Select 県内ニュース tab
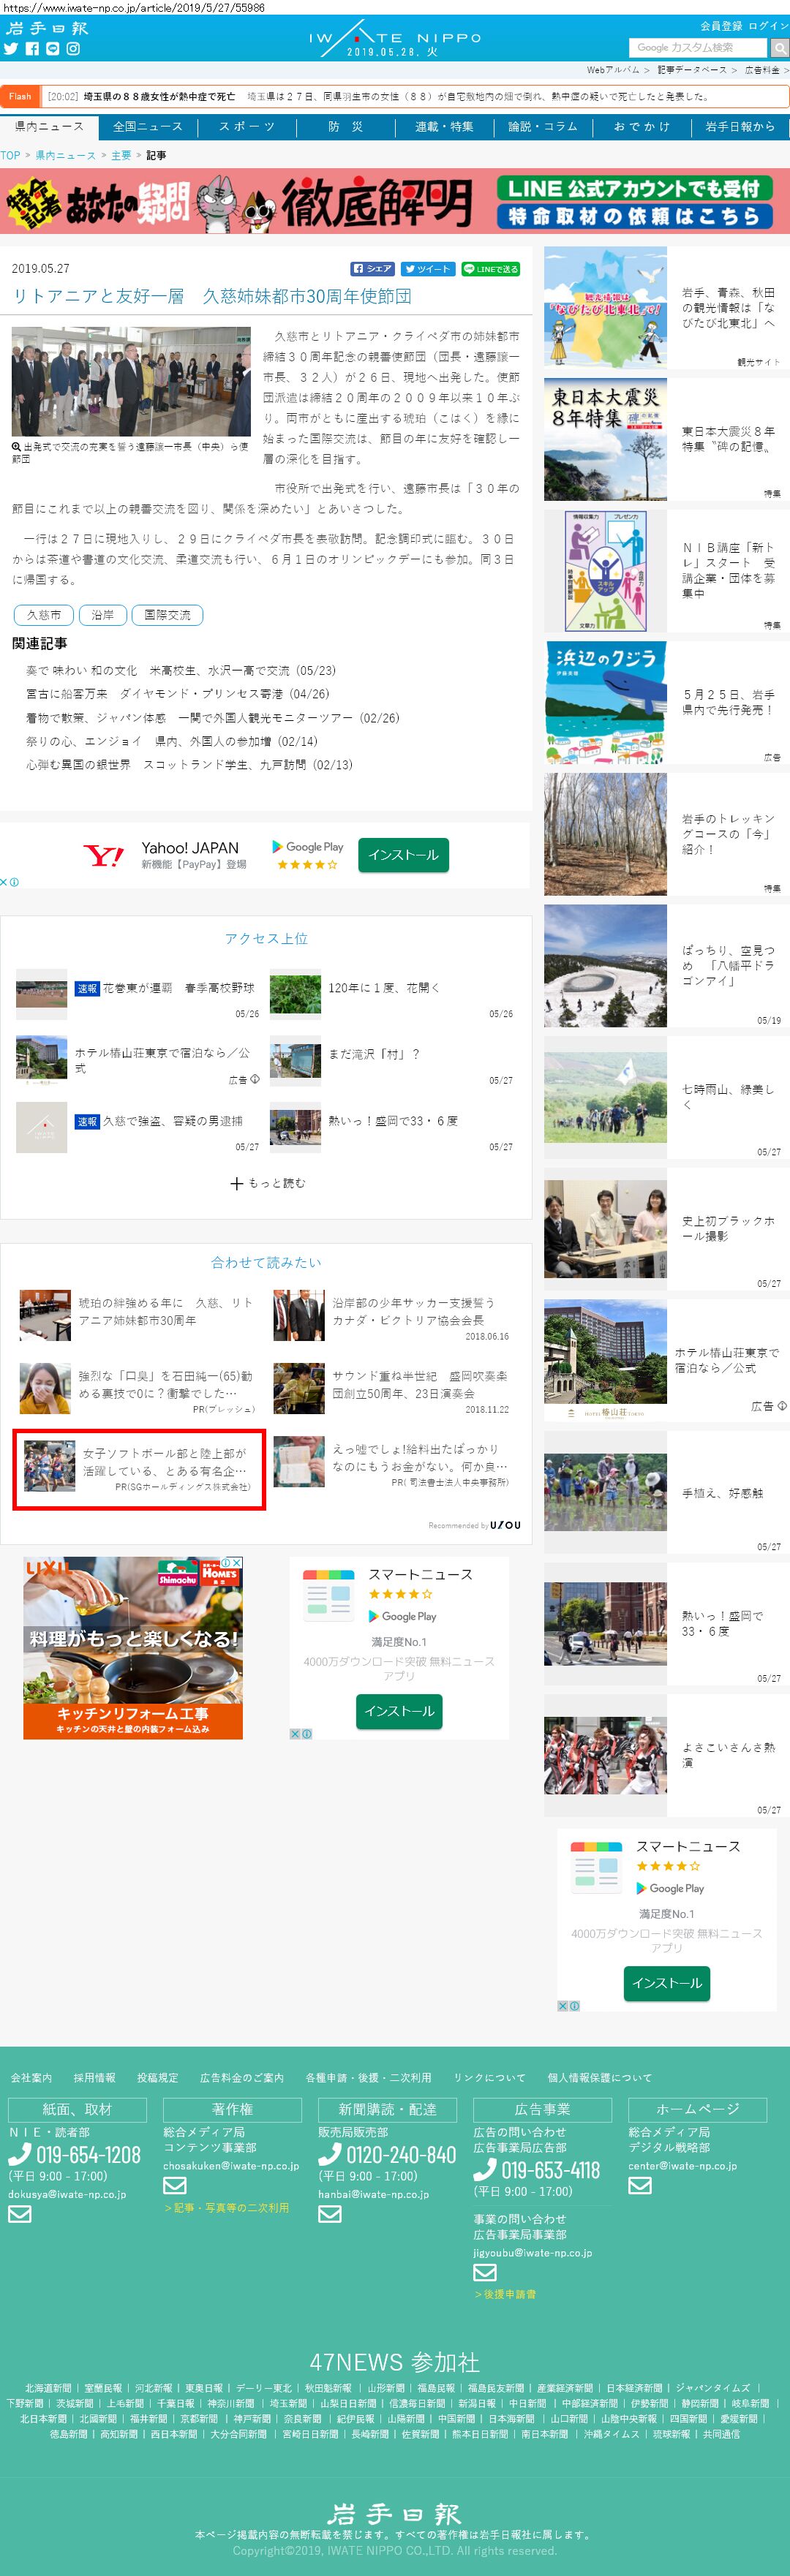 pos(49,127)
